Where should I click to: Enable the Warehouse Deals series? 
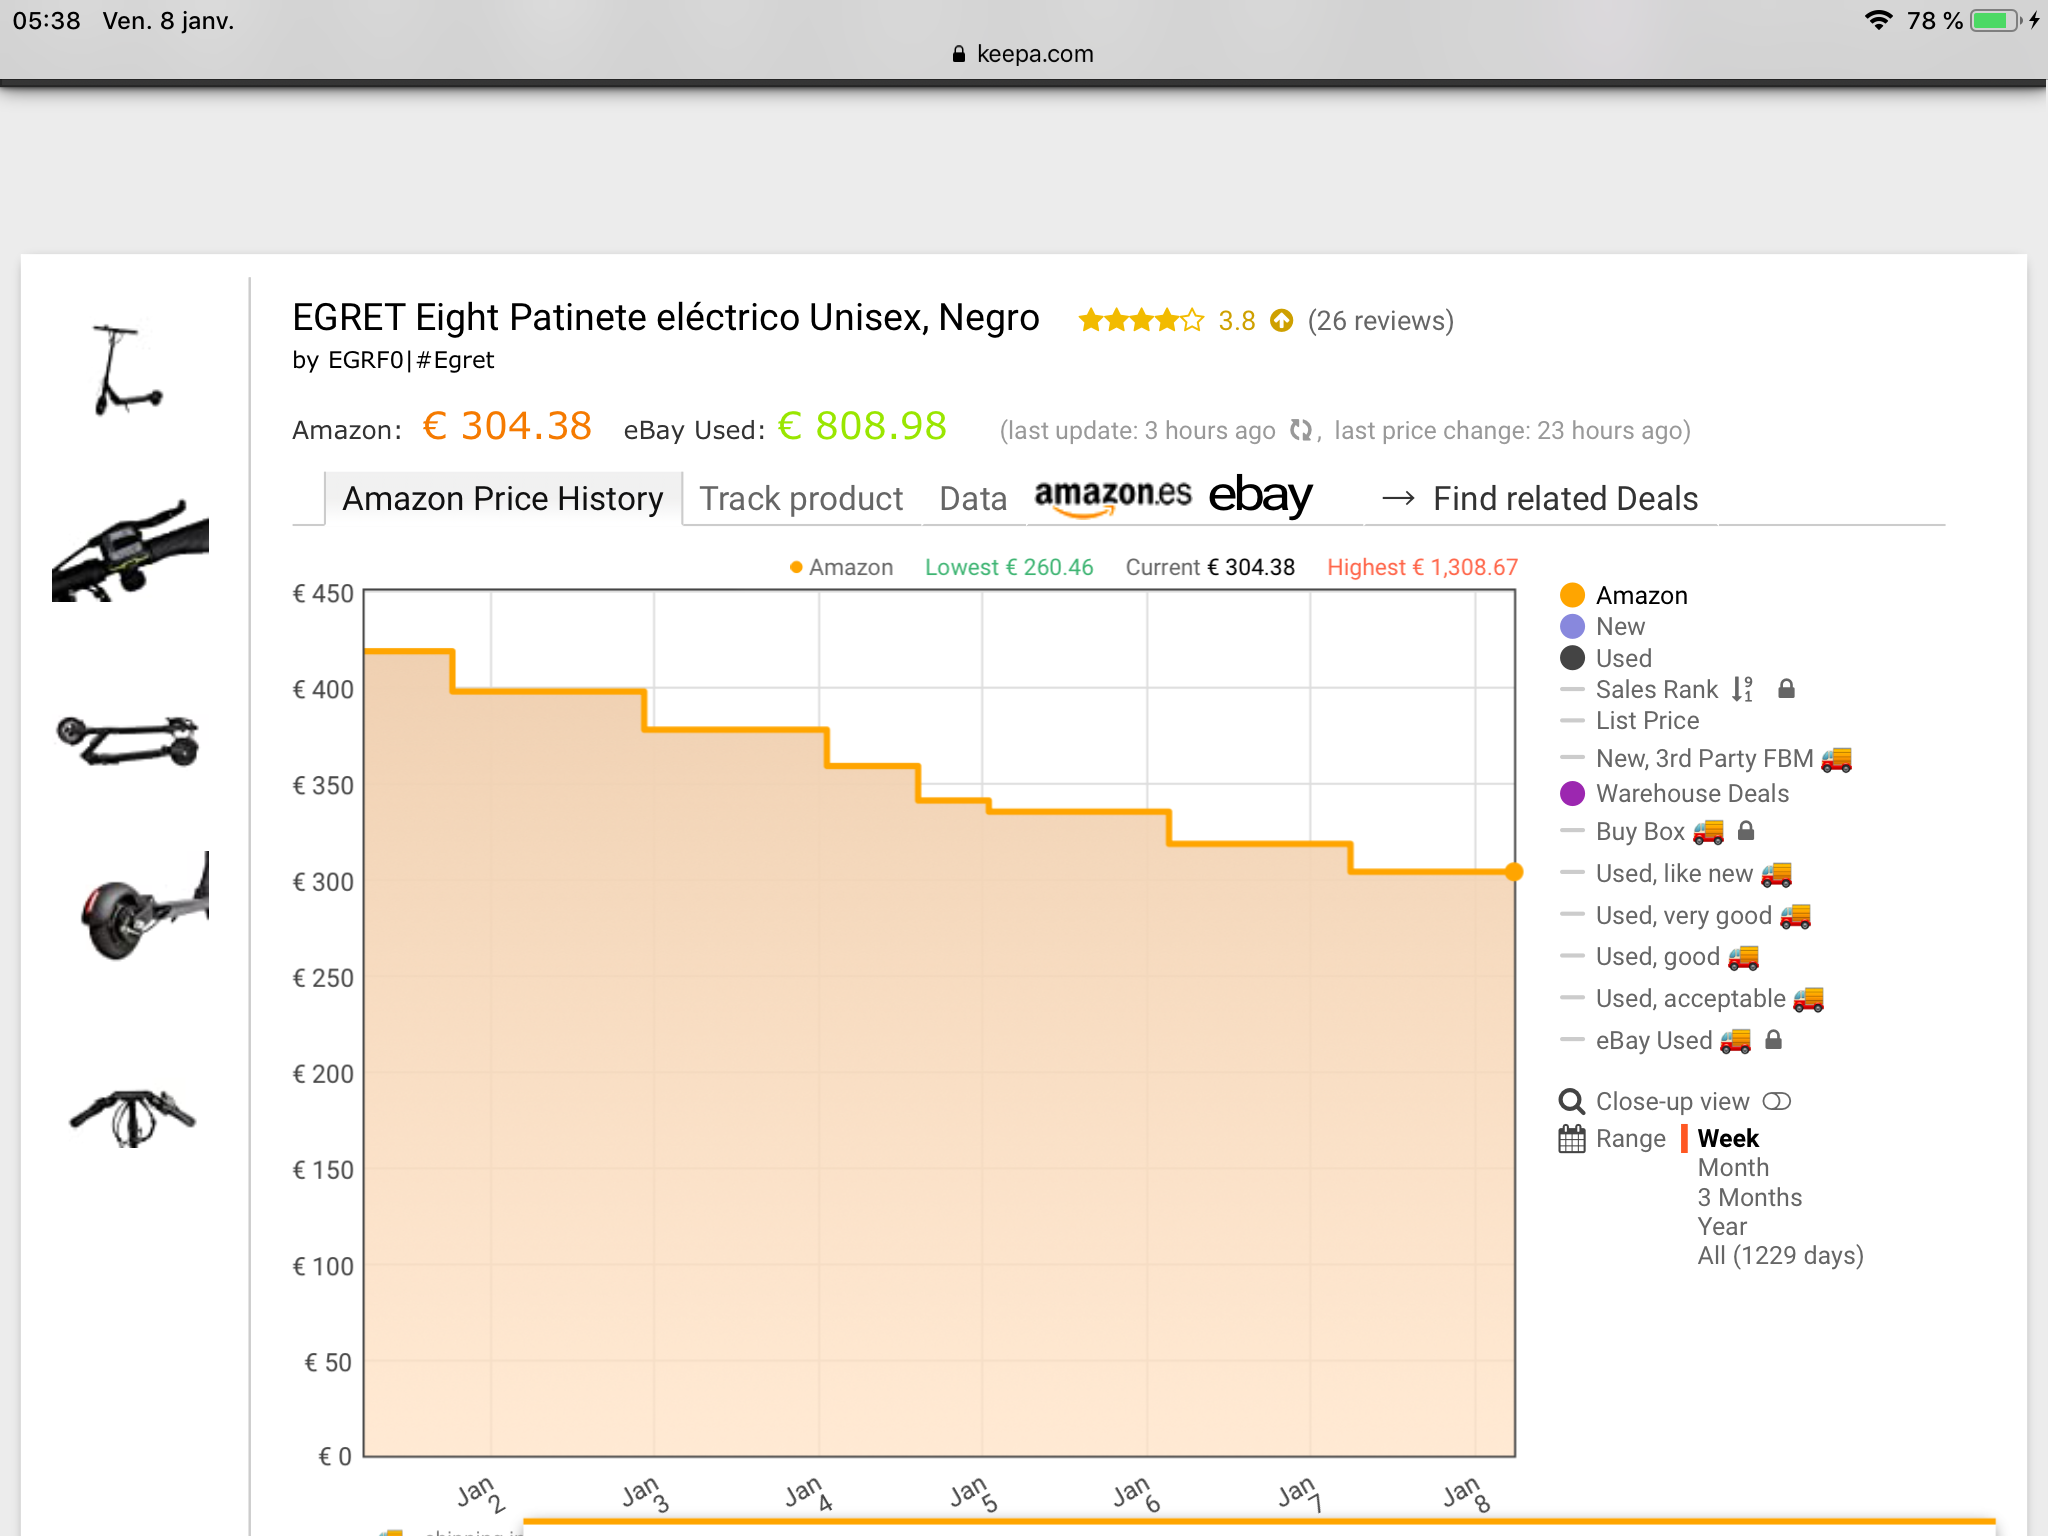pyautogui.click(x=1691, y=793)
